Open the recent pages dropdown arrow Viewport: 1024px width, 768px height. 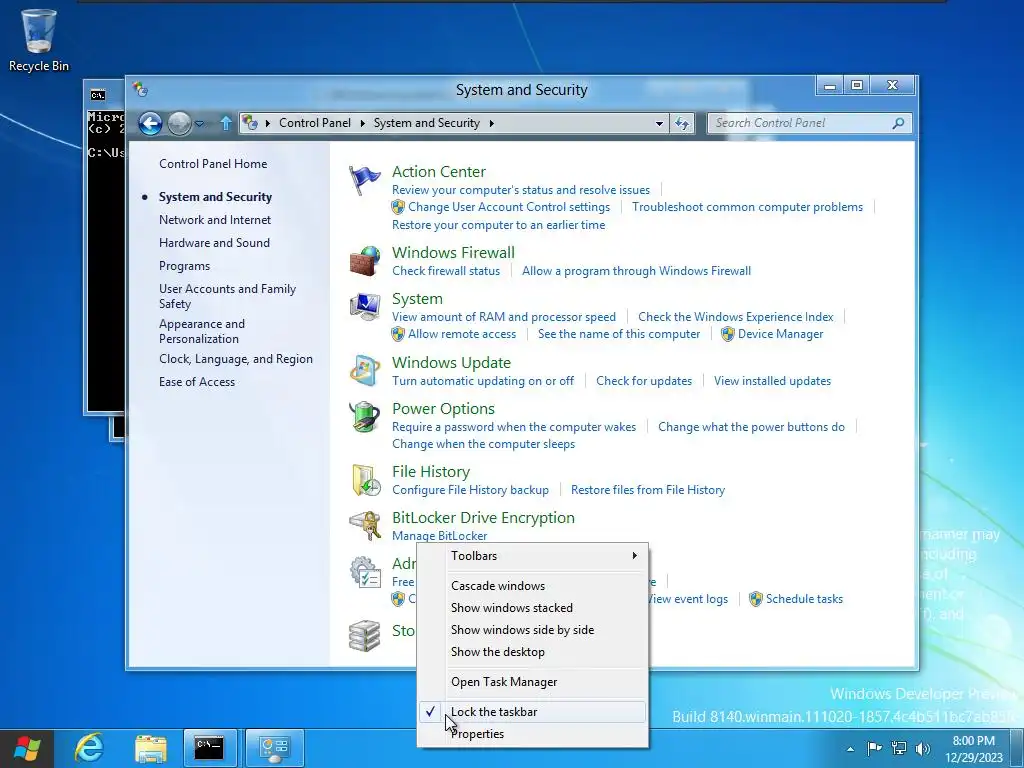(x=199, y=123)
